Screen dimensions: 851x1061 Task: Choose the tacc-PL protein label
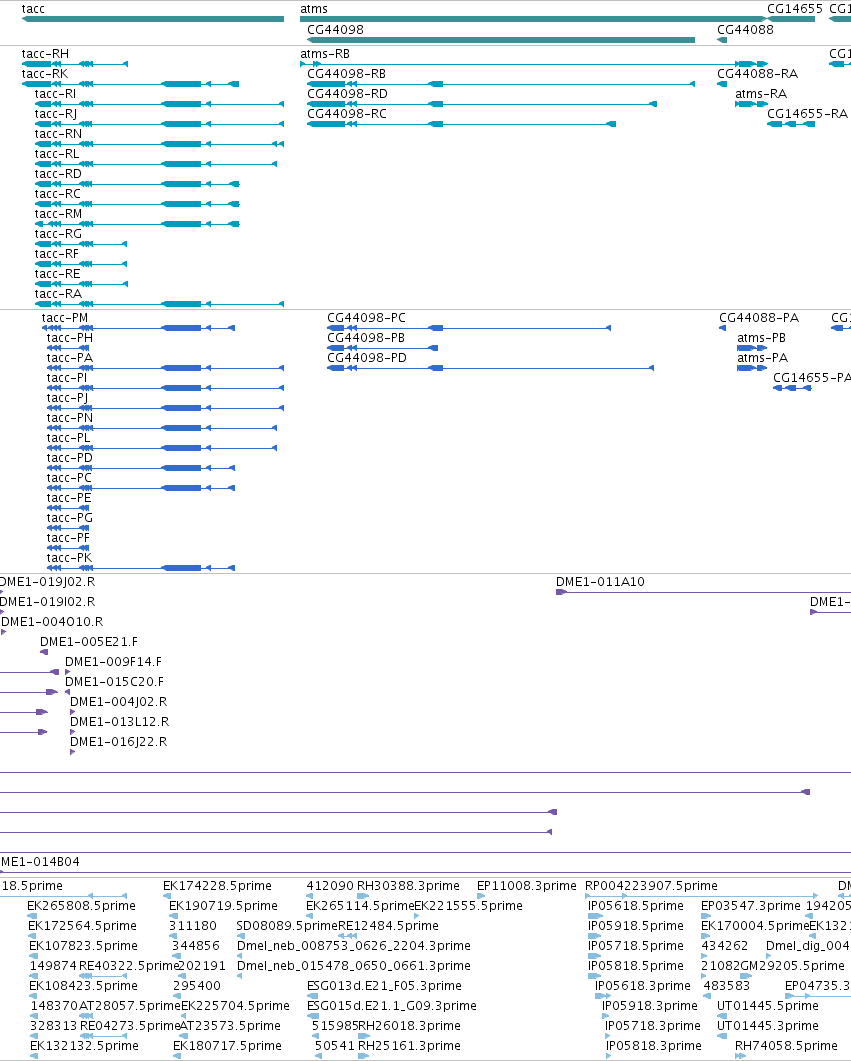(x=68, y=438)
